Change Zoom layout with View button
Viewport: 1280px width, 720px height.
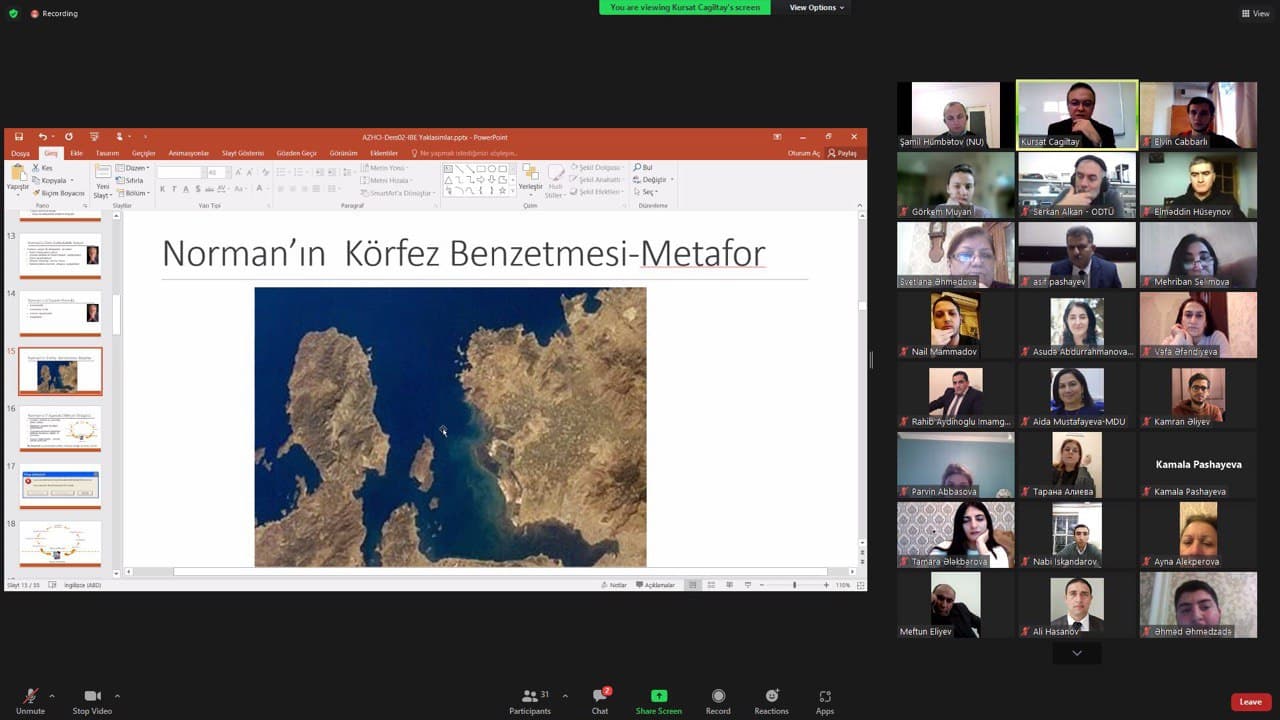tap(1257, 13)
